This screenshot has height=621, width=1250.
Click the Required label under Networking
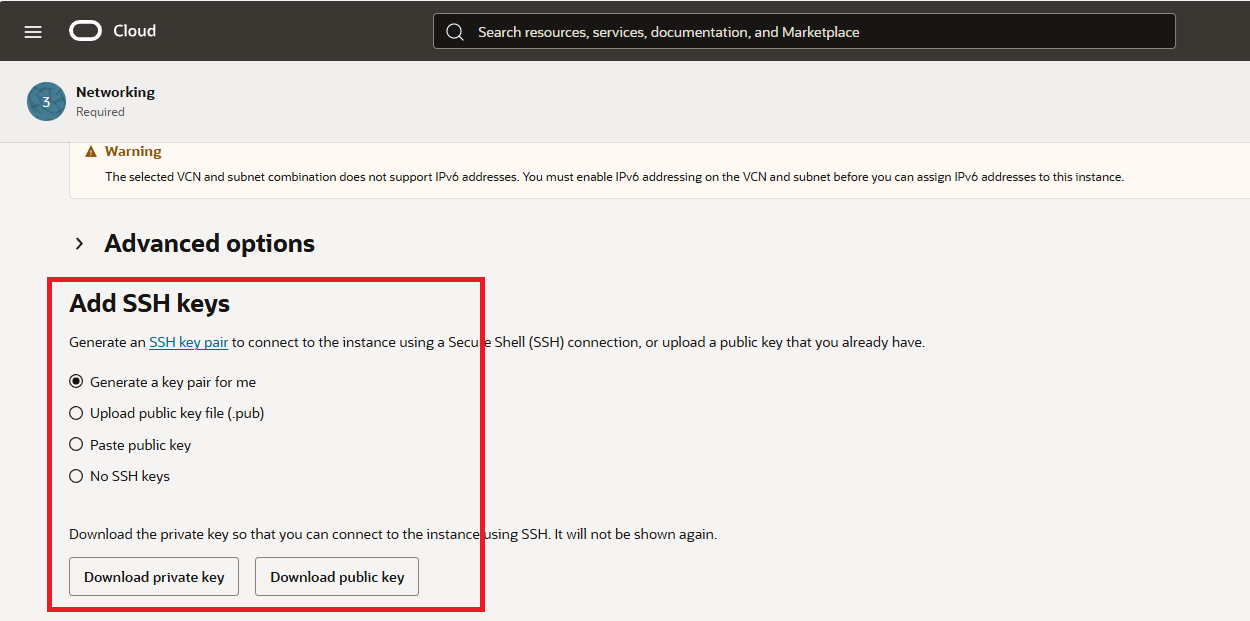click(x=100, y=112)
